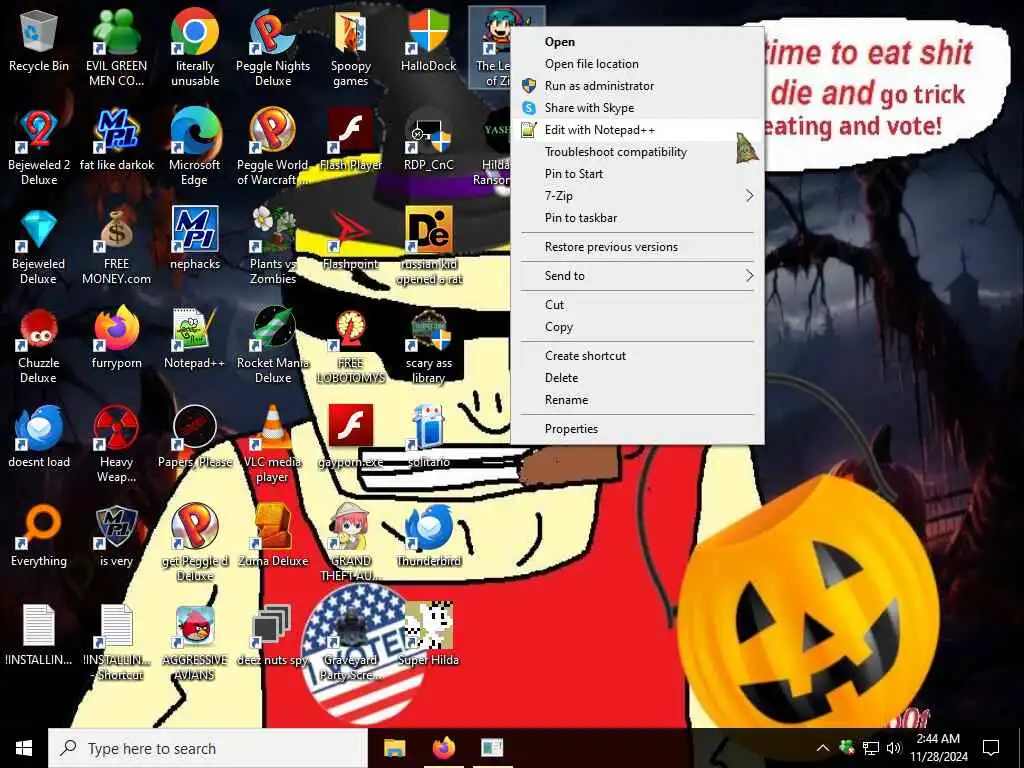The height and width of the screenshot is (768, 1024).
Task: Open the notification center
Action: click(x=991, y=748)
